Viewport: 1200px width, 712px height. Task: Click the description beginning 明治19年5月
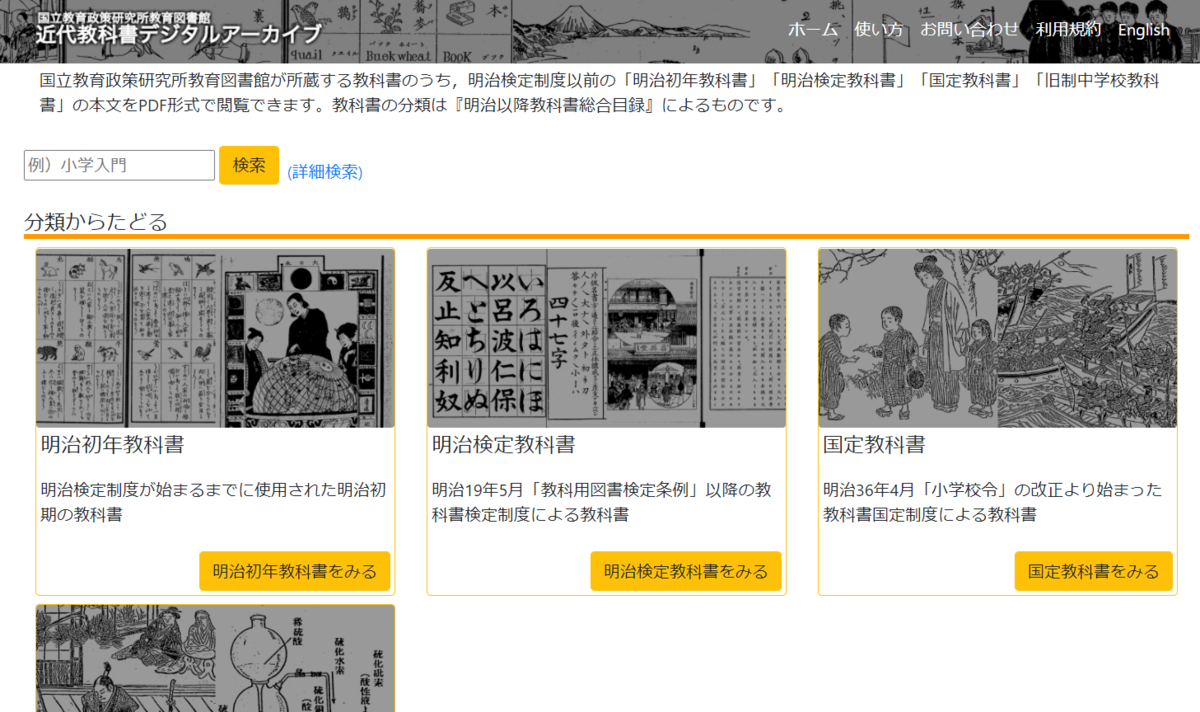coord(602,502)
